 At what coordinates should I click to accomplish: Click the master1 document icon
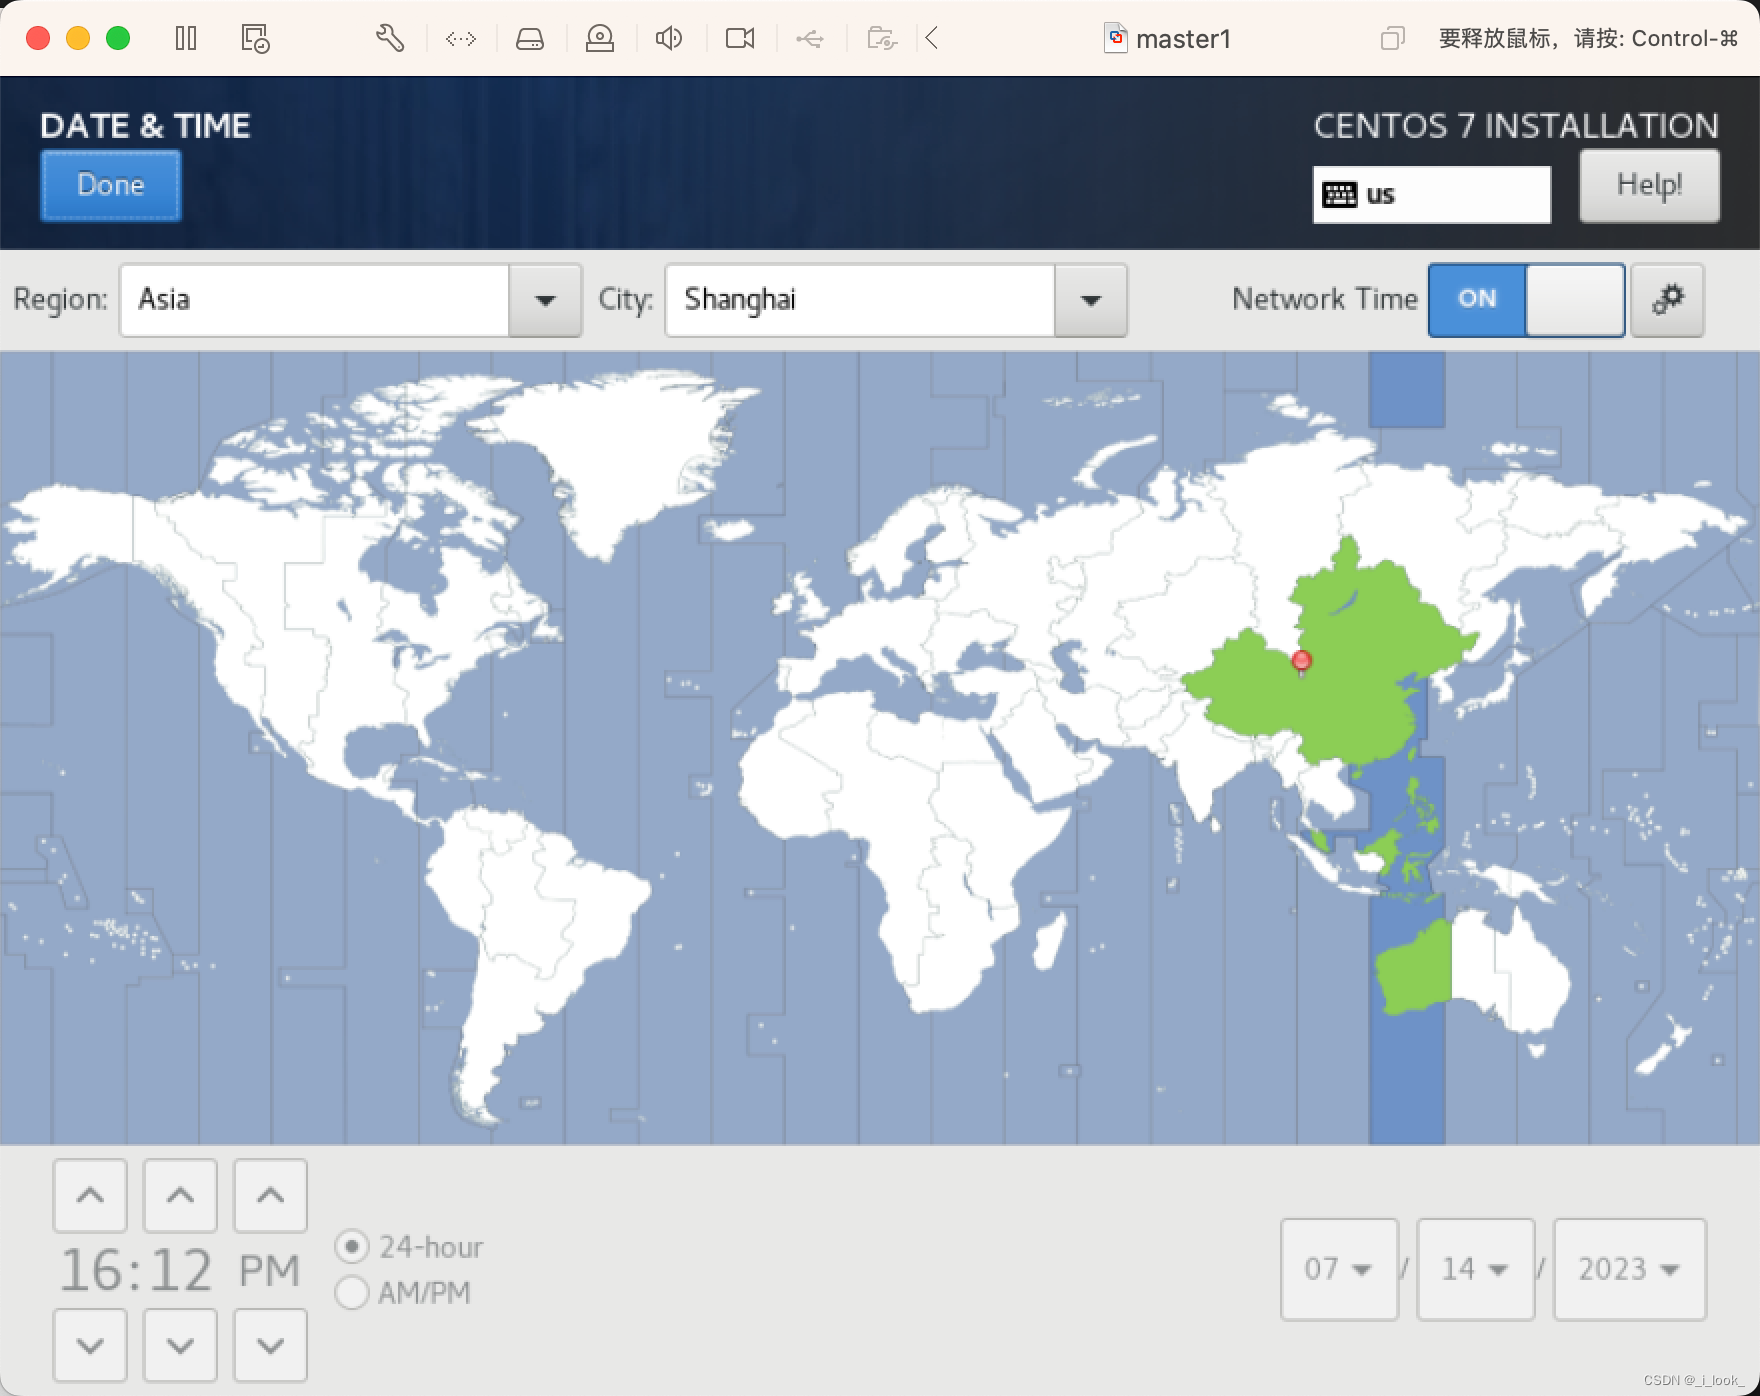[x=1116, y=39]
